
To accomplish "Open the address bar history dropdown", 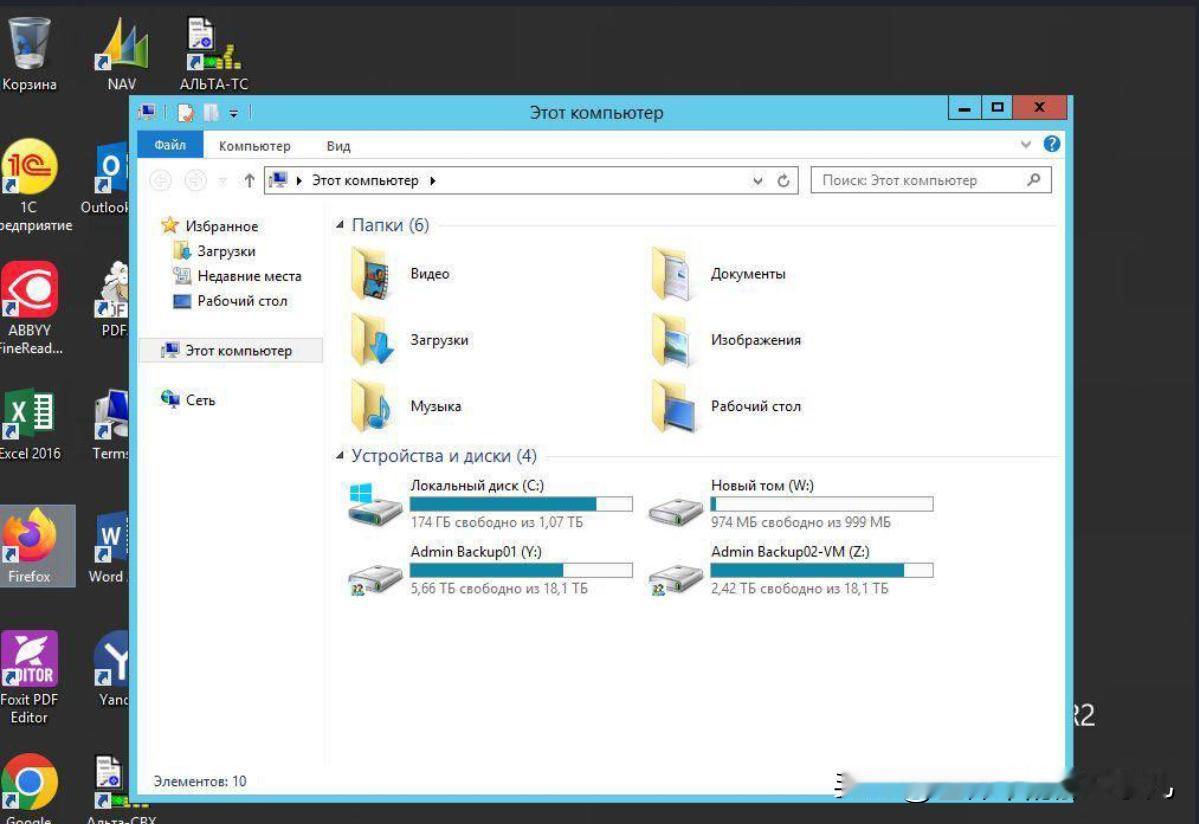I will pos(757,181).
